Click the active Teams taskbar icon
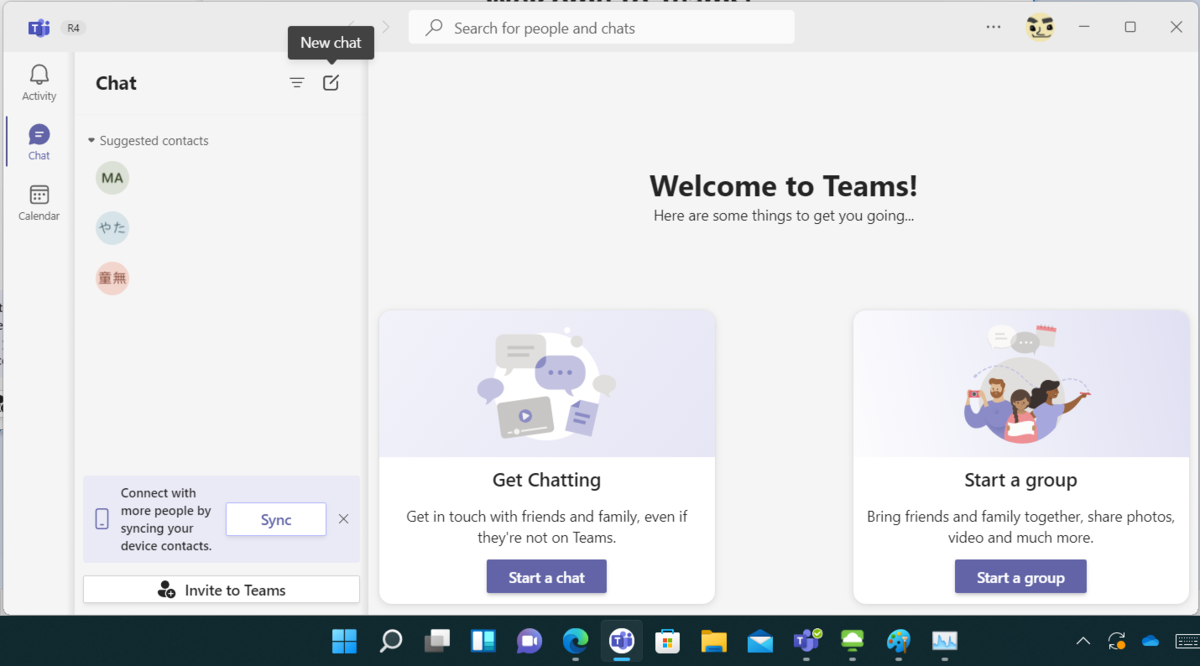This screenshot has height=666, width=1200. 622,641
